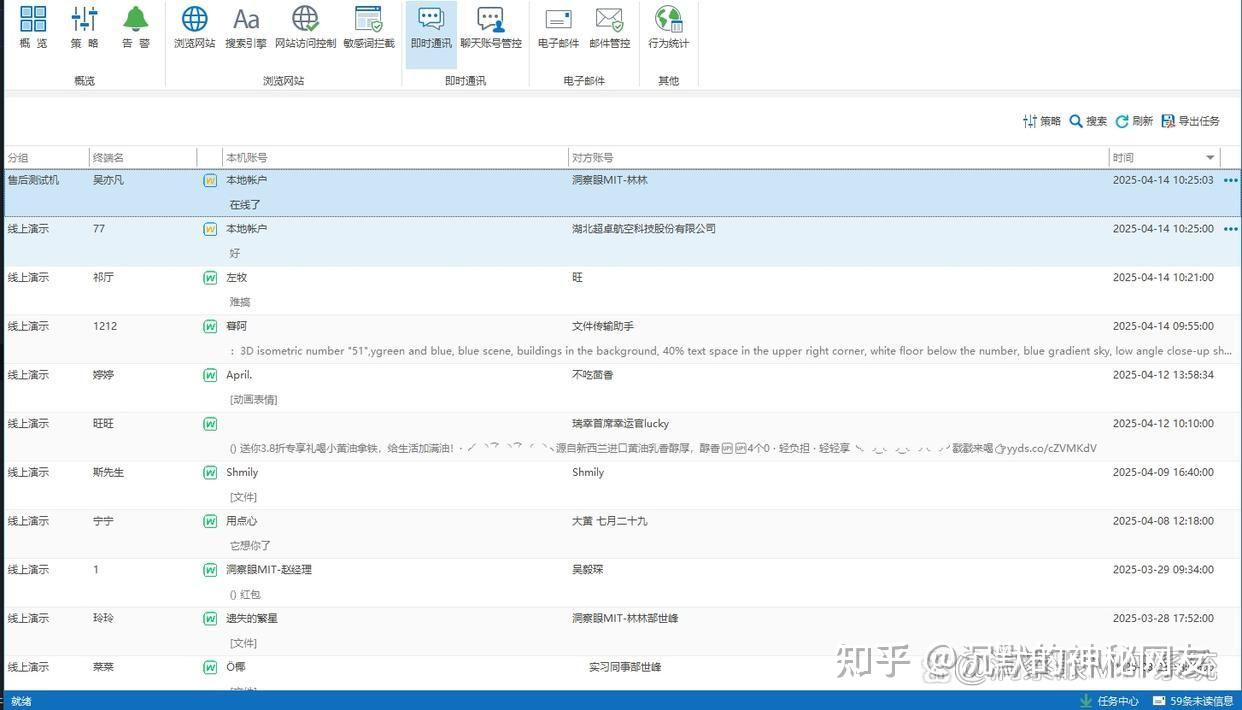Select the 3D isometric number message text
This screenshot has width=1242, height=710.
(731, 351)
